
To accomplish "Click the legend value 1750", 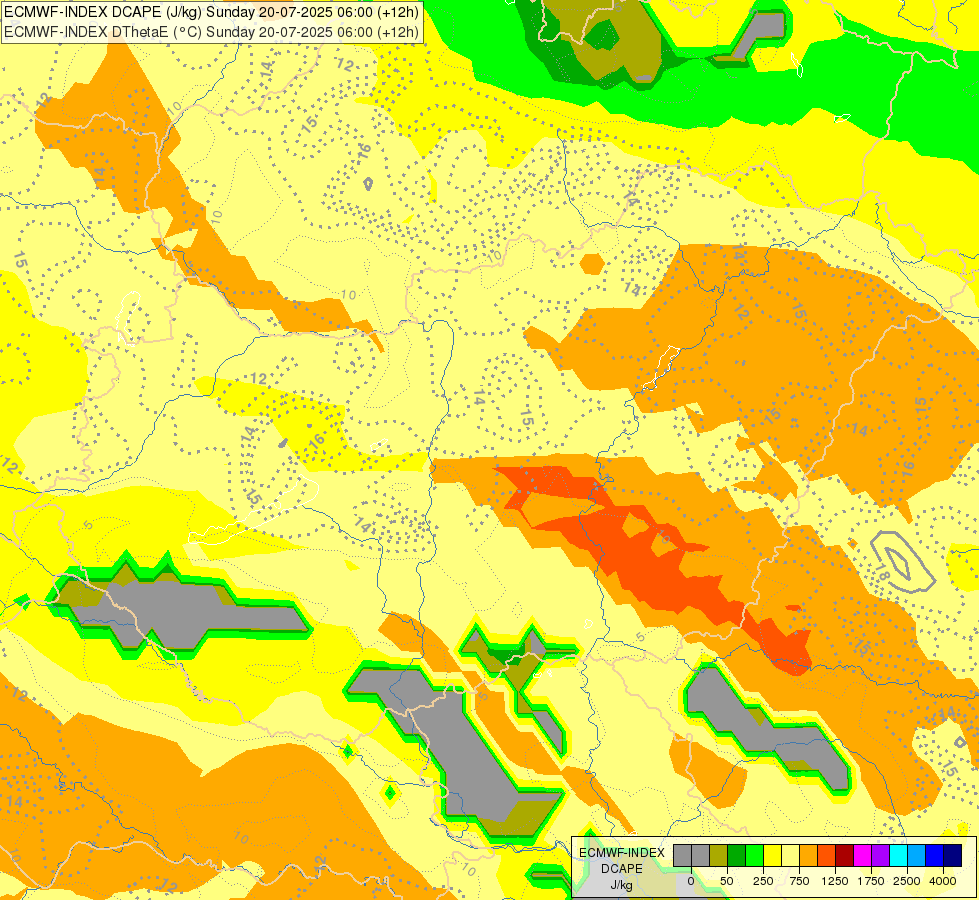I will 871,881.
